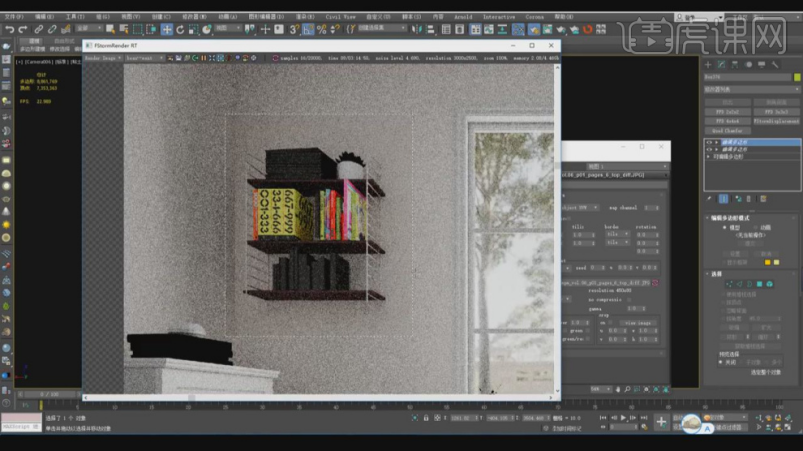Toggle 3D Snaps button

[294, 29]
